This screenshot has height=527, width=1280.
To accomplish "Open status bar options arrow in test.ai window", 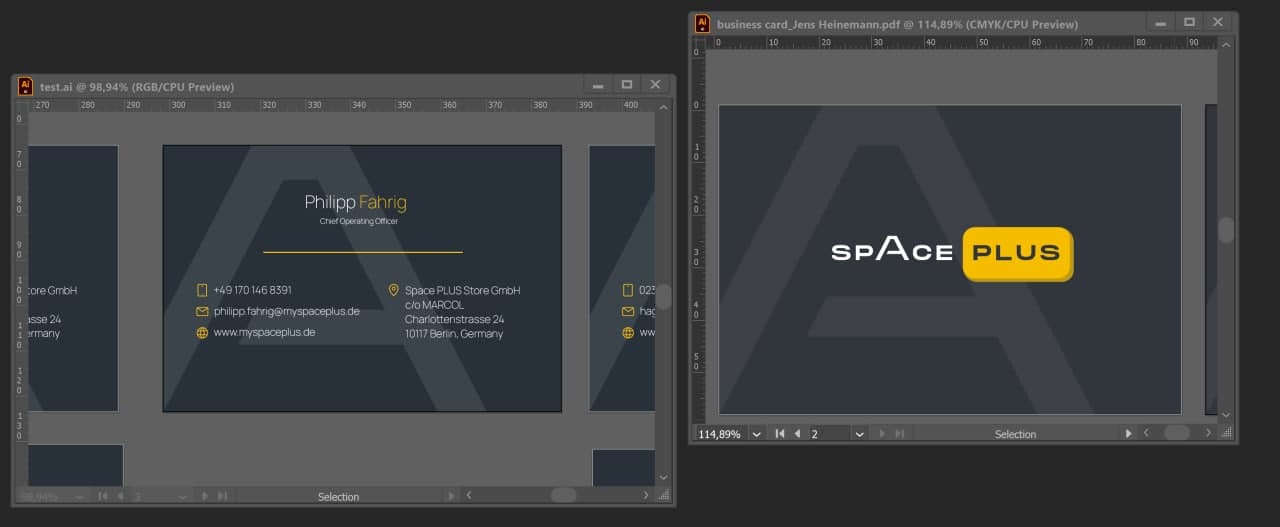I will (451, 496).
